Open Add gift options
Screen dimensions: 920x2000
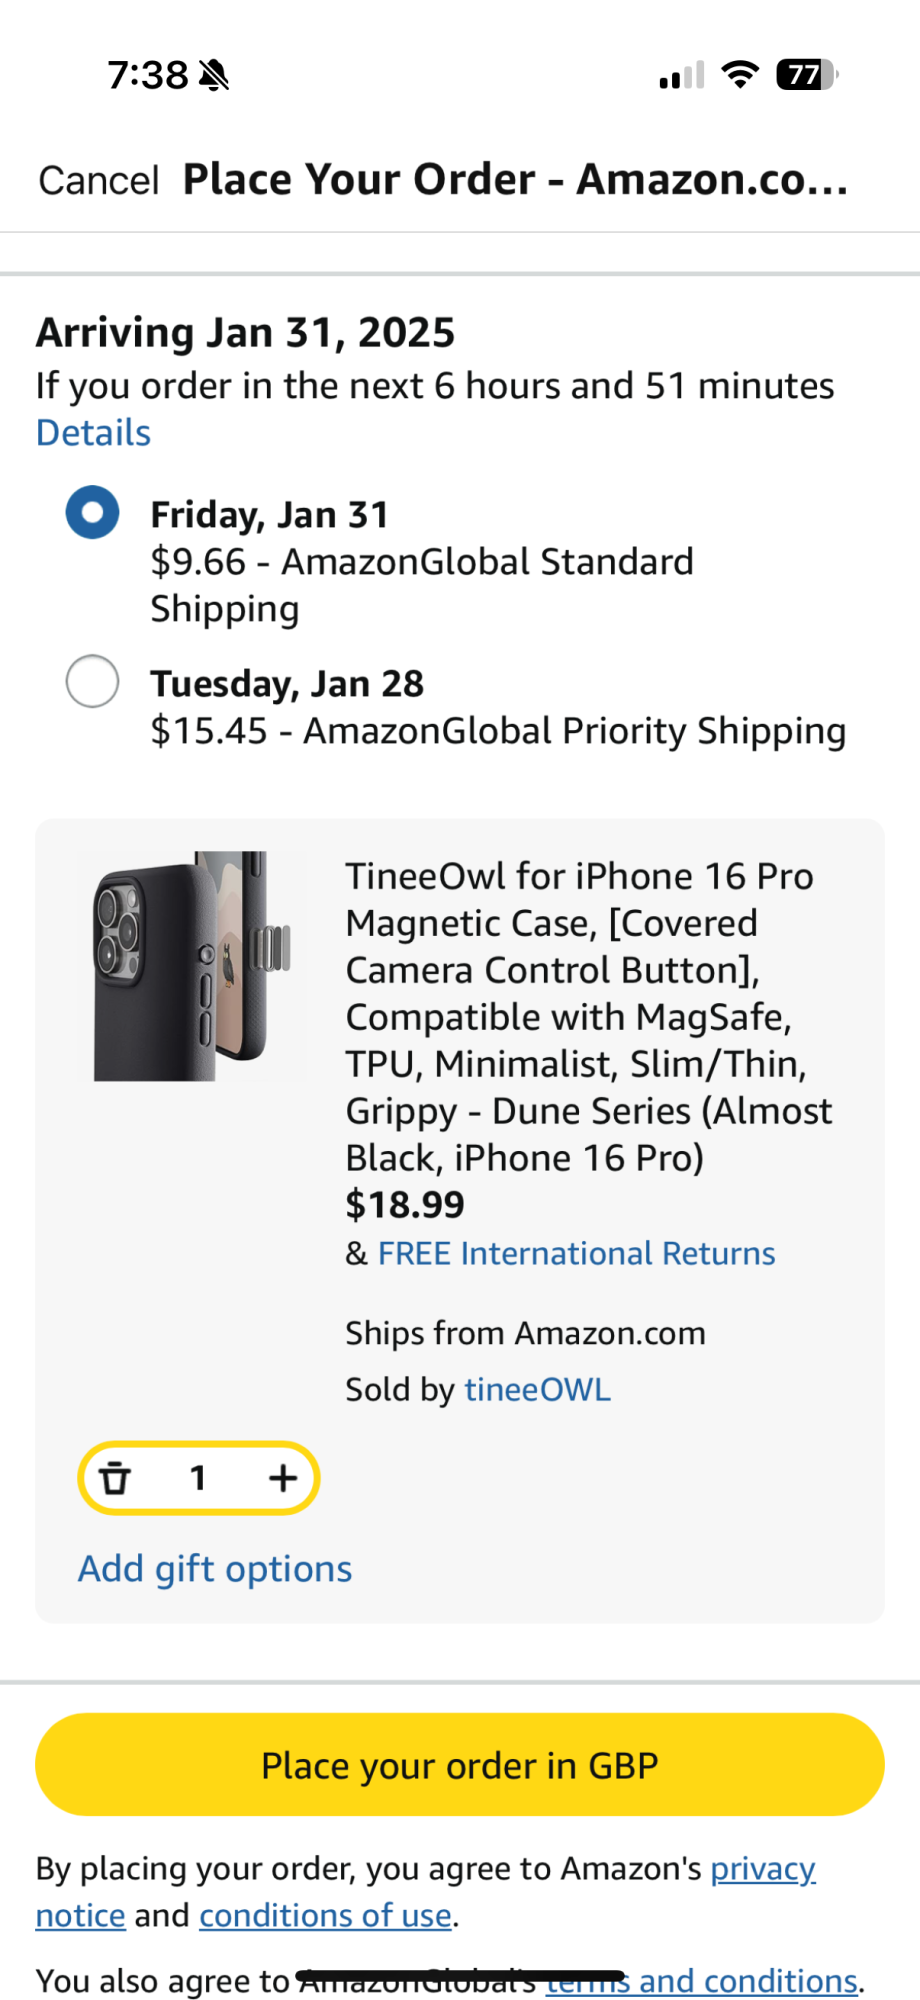click(215, 1569)
